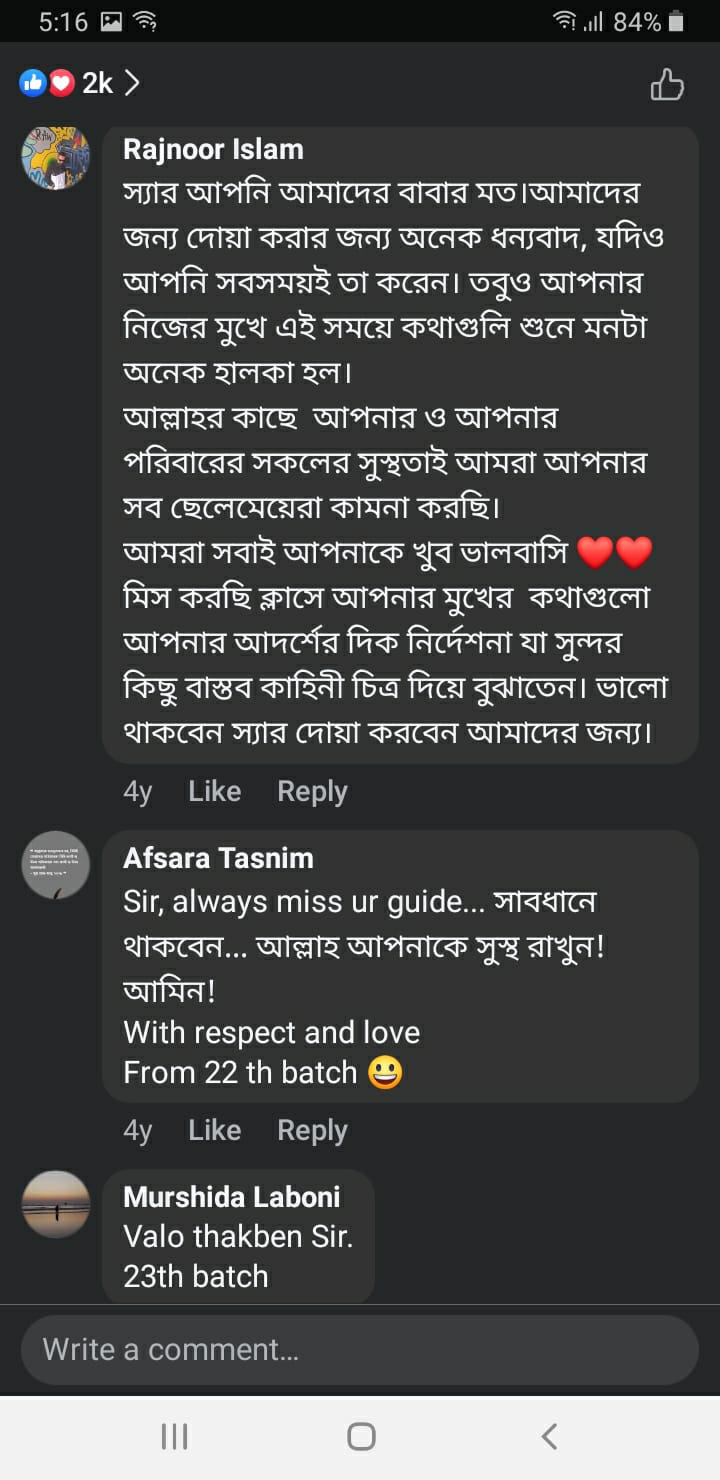Open Afsara Tasnim profile name link

point(218,858)
